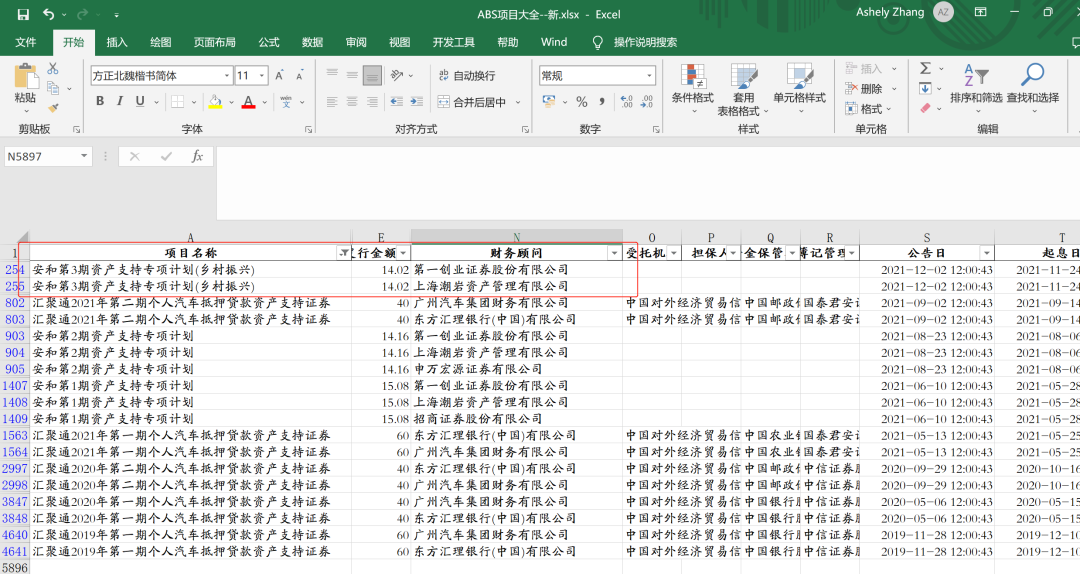The image size is (1080, 574).
Task: Open Cell Styles (单元格样式)
Action: pyautogui.click(x=799, y=88)
